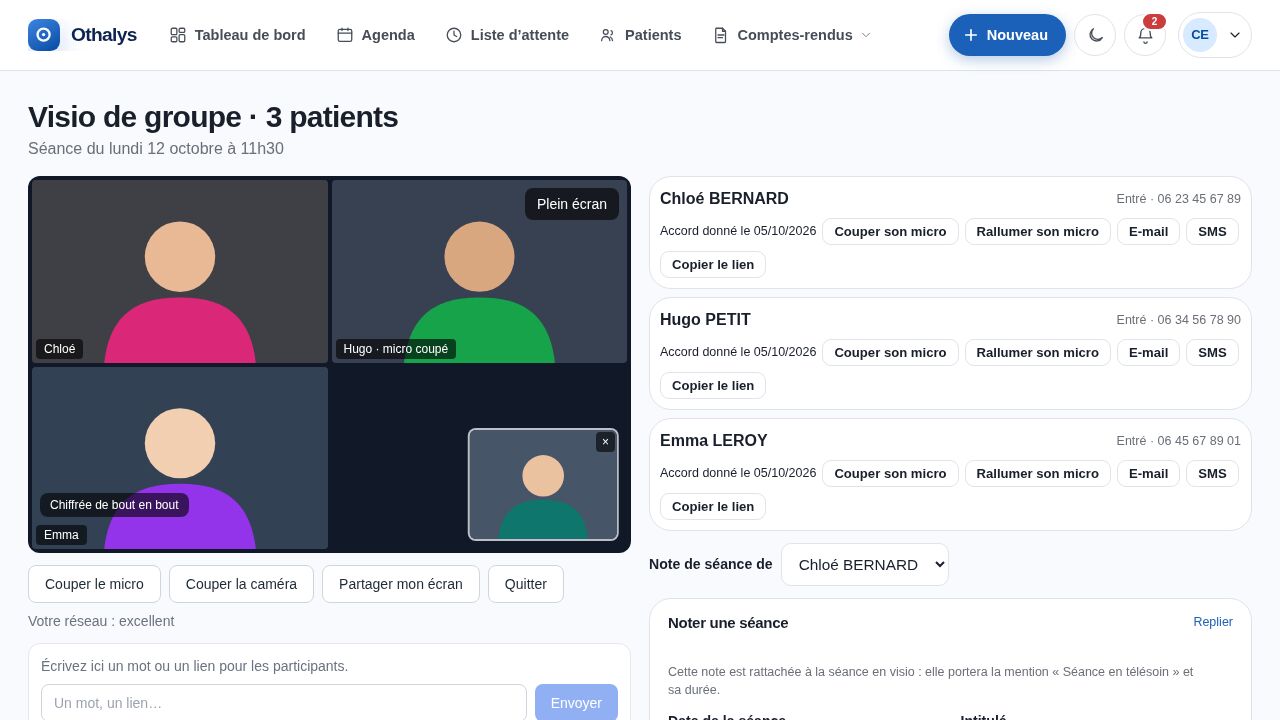Start Partager mon écran
Image resolution: width=1280 pixels, height=720 pixels.
[x=401, y=584]
